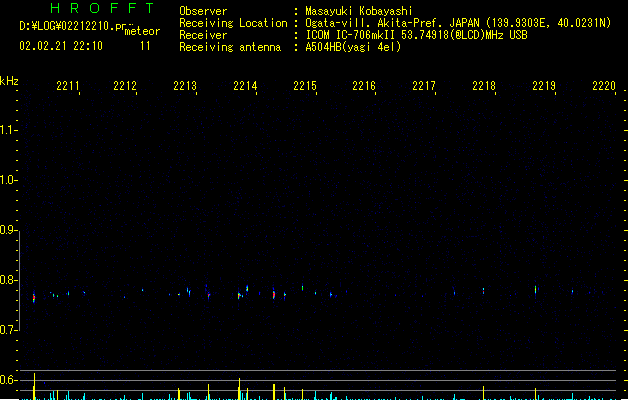Click the meteor echo below the 2219 marker

pyautogui.click(x=536, y=289)
